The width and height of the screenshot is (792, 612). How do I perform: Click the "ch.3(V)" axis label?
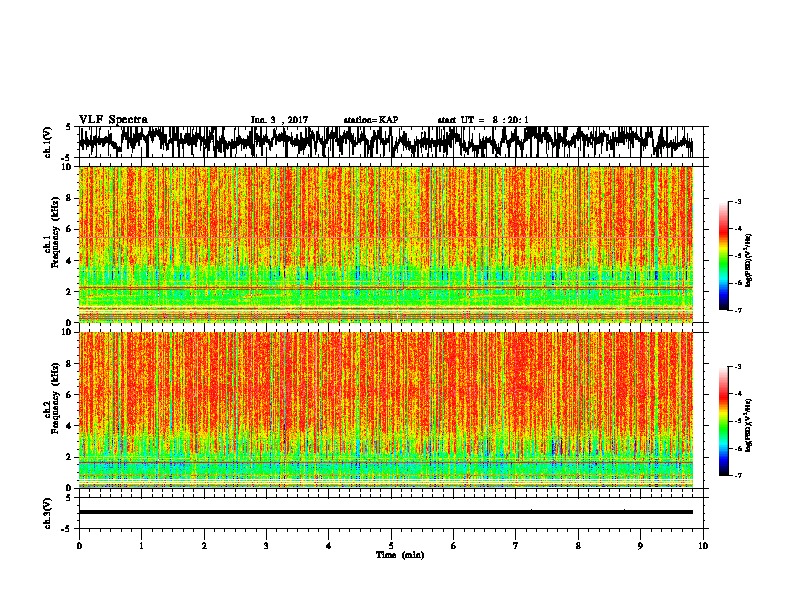47,513
